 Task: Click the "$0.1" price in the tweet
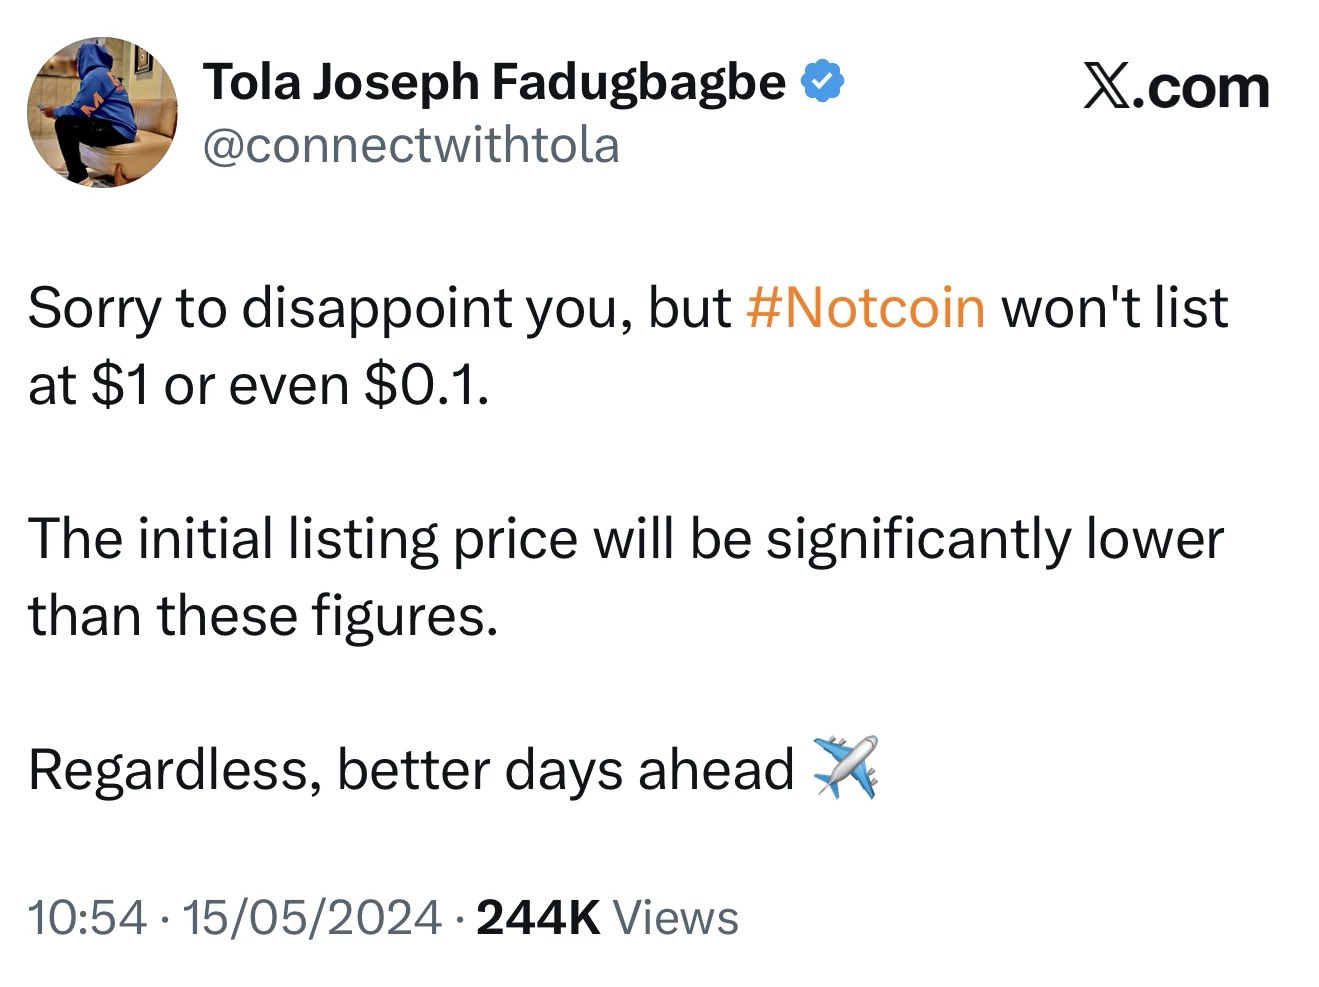[426, 384]
